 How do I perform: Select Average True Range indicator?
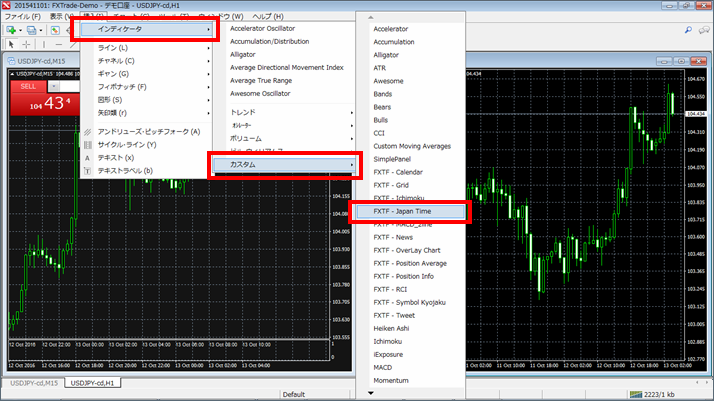pos(261,81)
